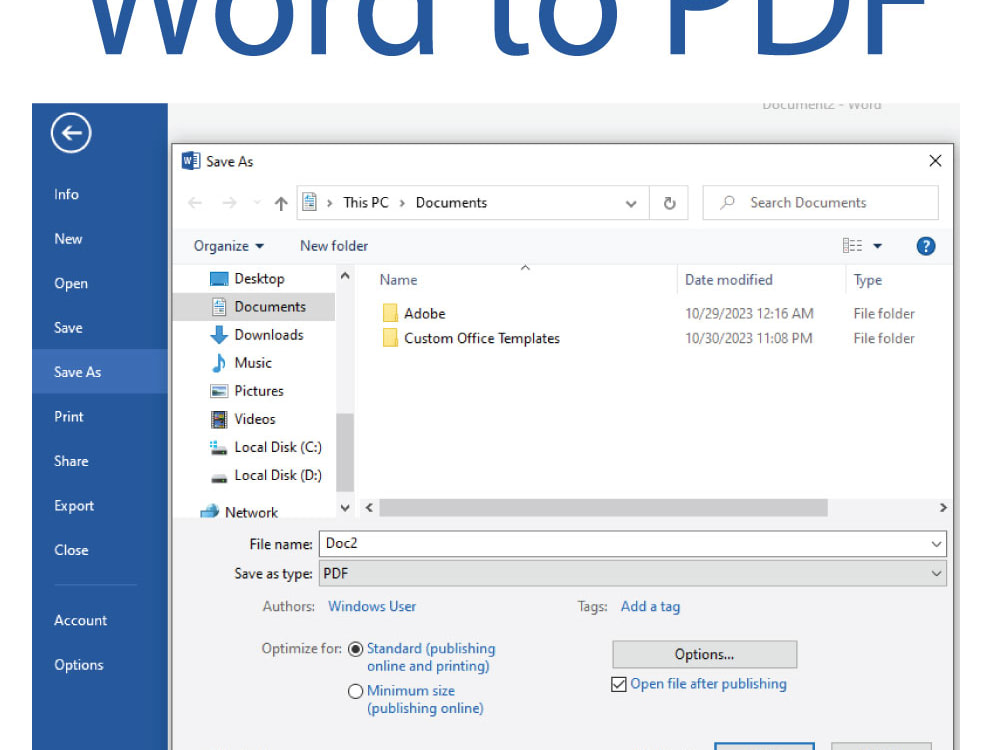Sort by the Name column header
Screen dimensions: 1000x750
coord(399,280)
